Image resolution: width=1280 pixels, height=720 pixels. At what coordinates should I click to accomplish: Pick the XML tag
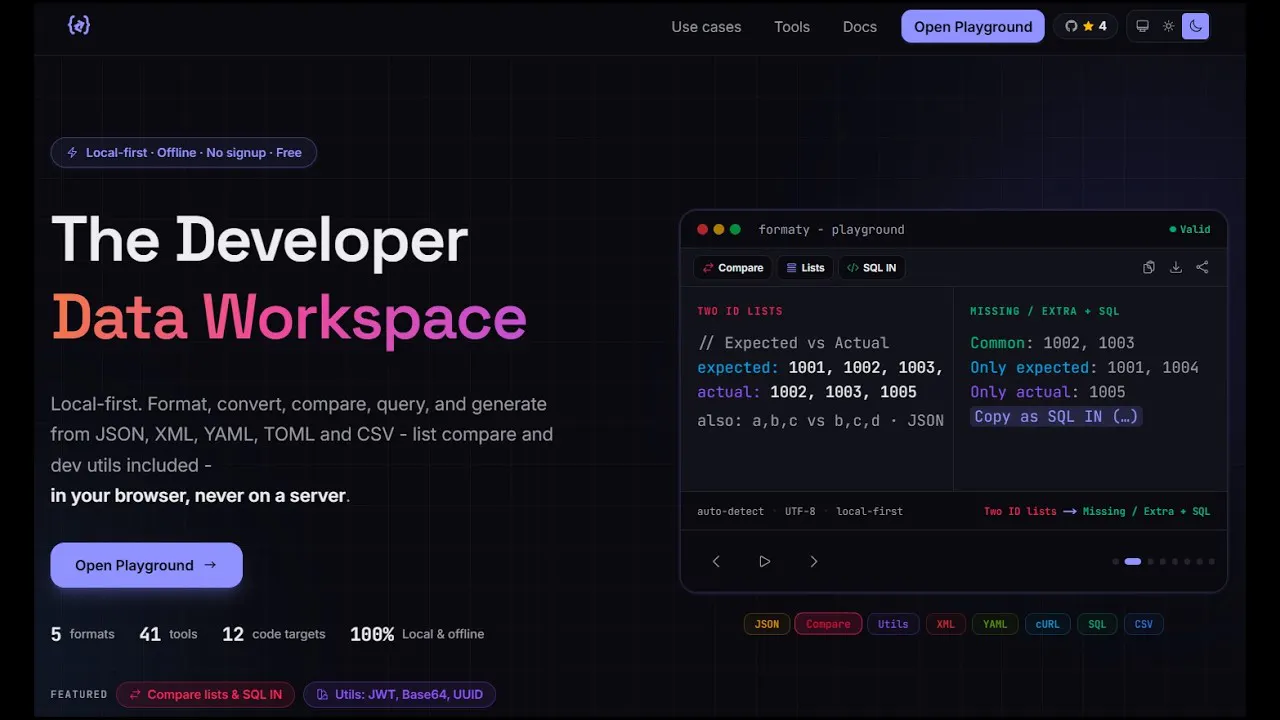[x=946, y=624]
